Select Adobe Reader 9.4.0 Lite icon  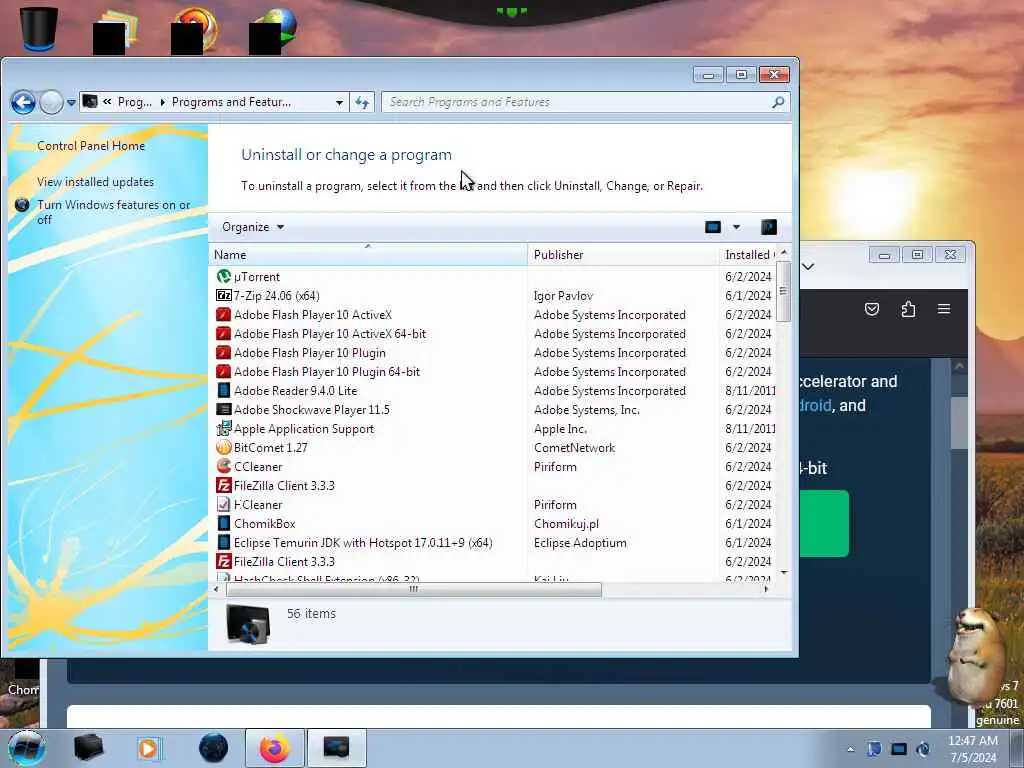click(x=223, y=391)
